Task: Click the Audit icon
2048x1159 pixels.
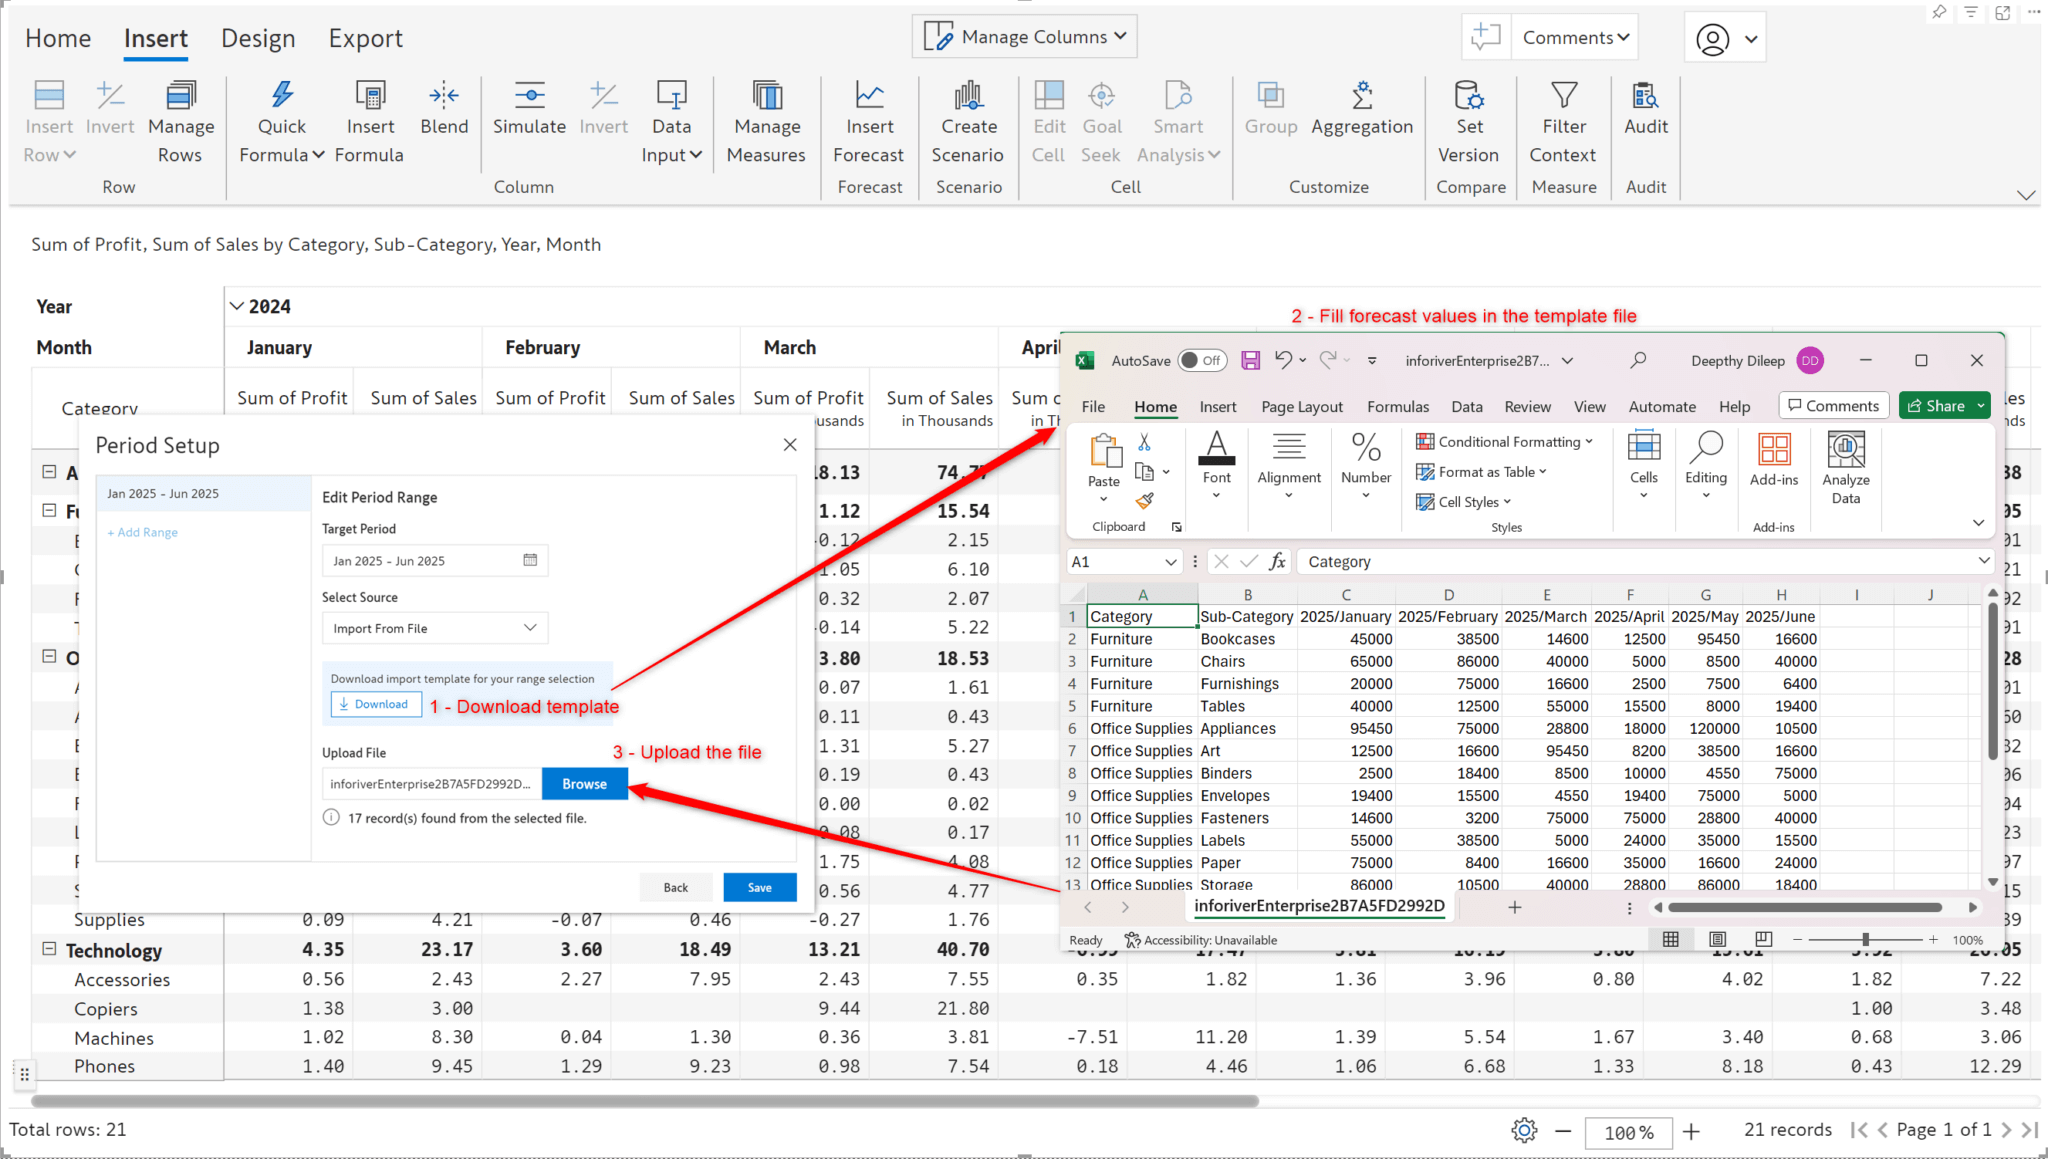Action: [x=1646, y=95]
